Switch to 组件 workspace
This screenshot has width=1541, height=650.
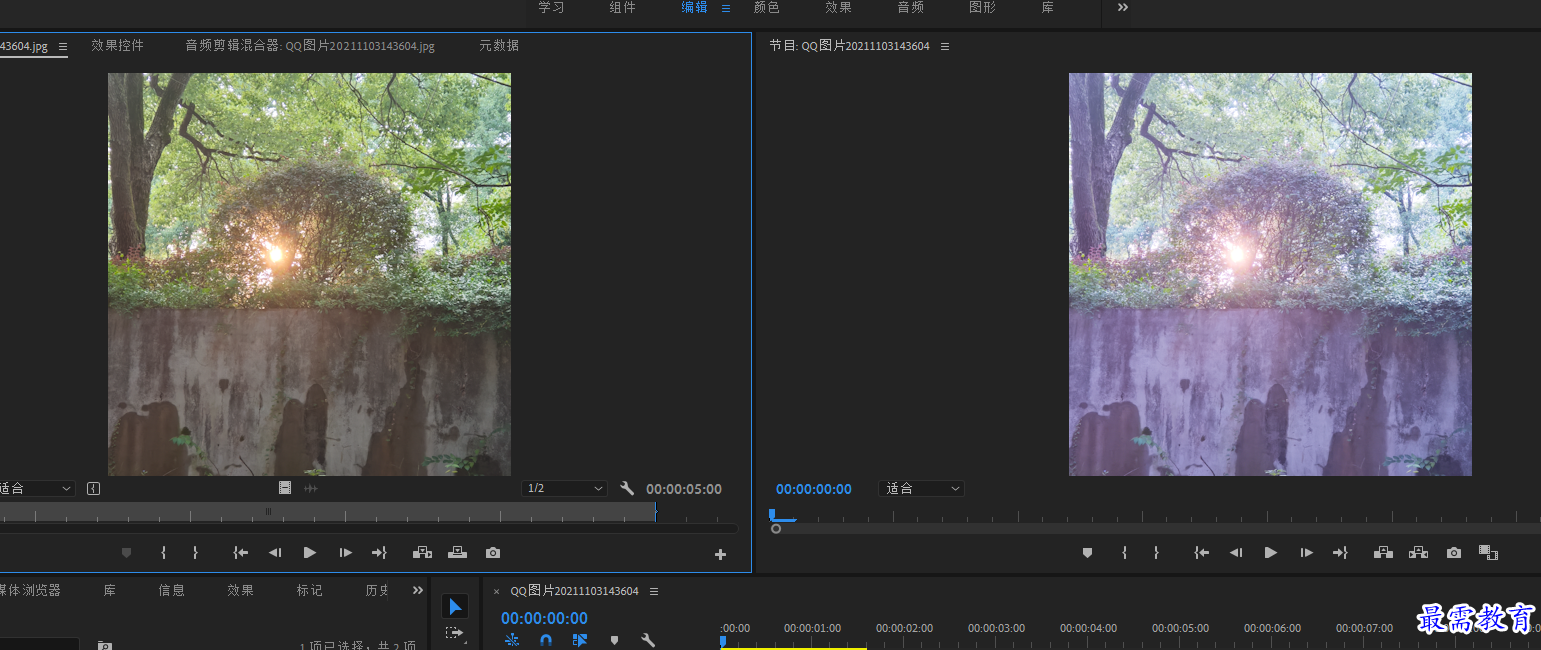pyautogui.click(x=622, y=7)
